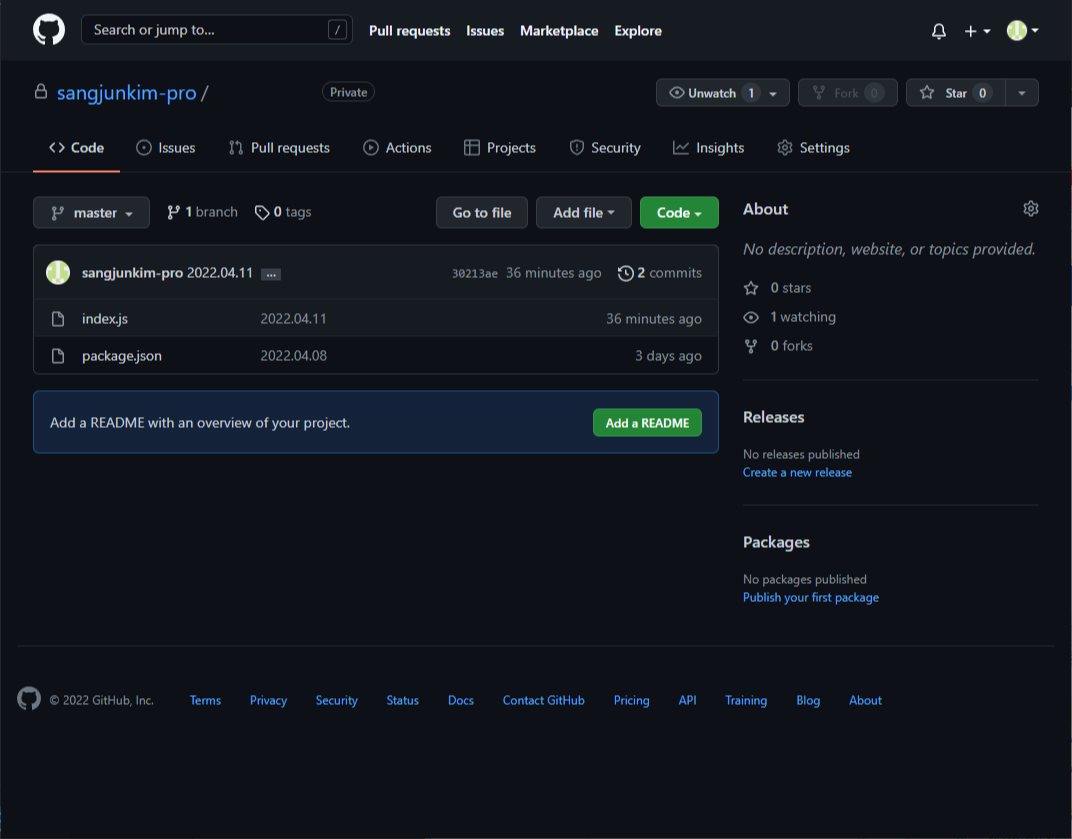Star this repository
The image size is (1072, 839).
tap(956, 92)
